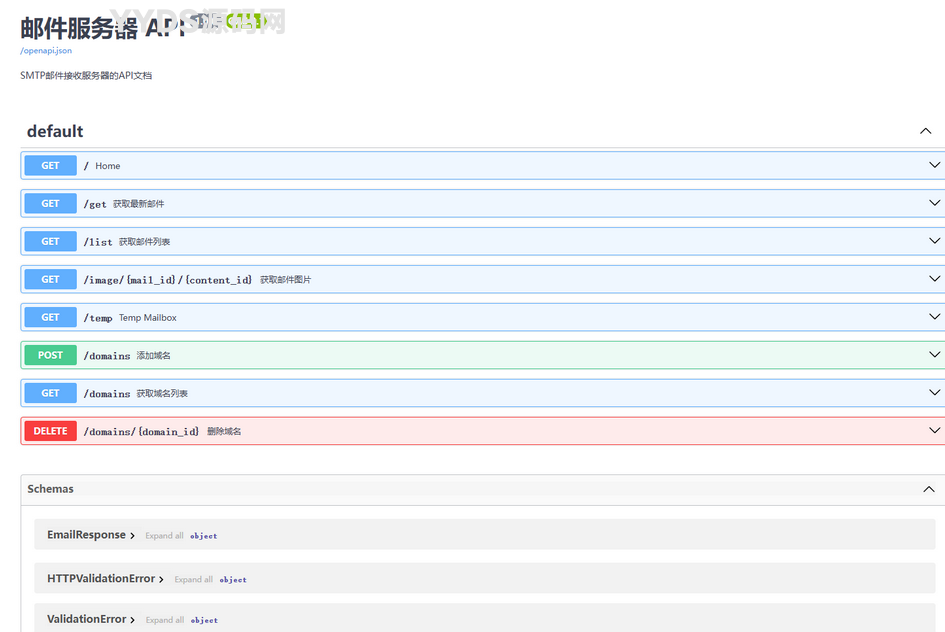This screenshot has height=632, width=945.
Task: Open the /openapi.json link
Action: pyautogui.click(x=46, y=51)
